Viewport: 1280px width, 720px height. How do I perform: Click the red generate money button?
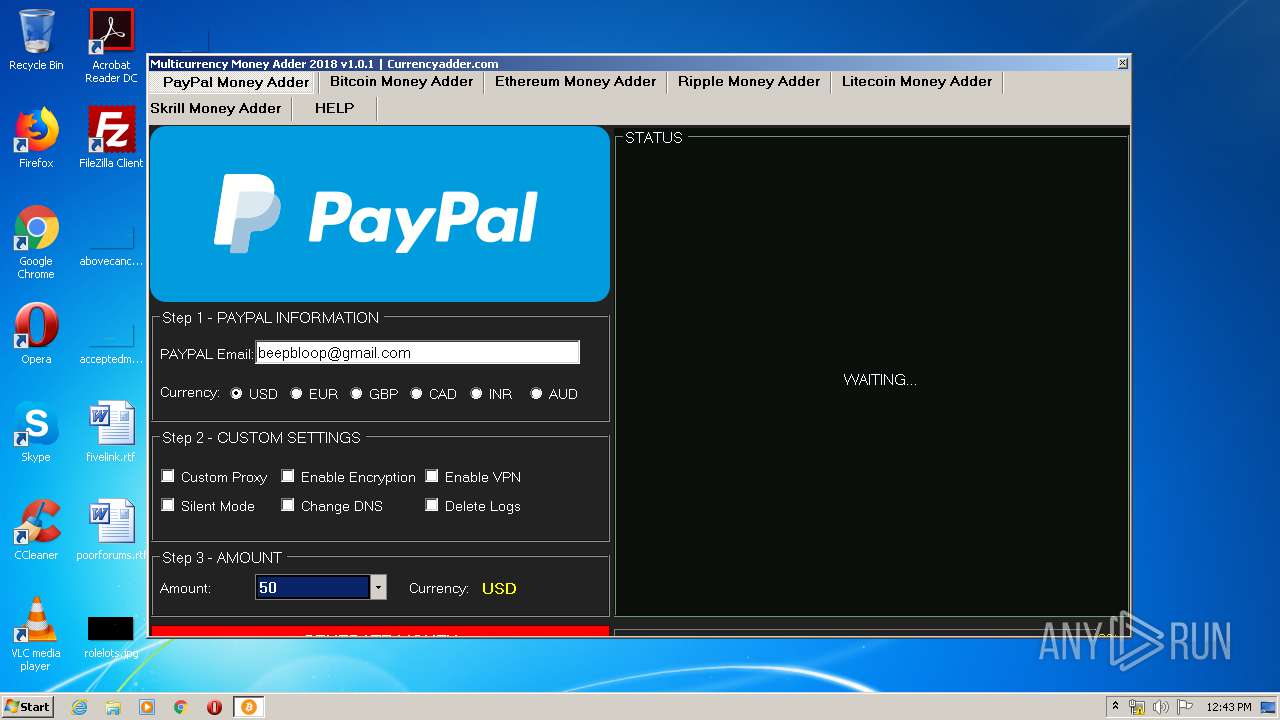[x=380, y=632]
